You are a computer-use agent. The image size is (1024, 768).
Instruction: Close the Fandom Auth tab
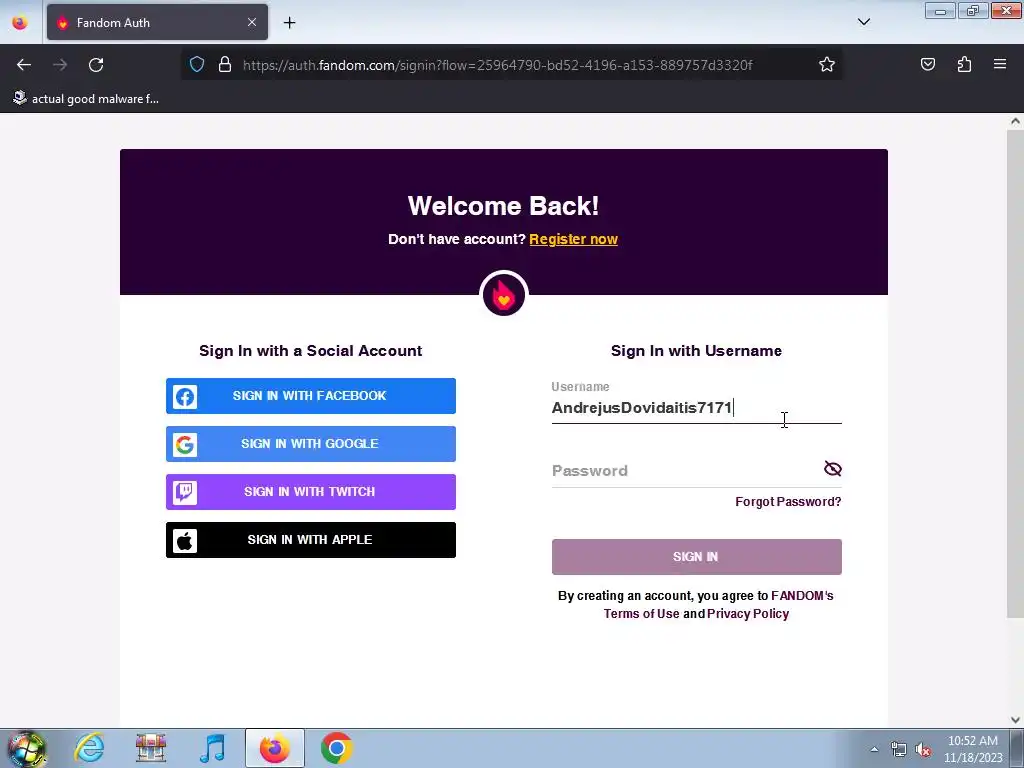[x=252, y=22]
